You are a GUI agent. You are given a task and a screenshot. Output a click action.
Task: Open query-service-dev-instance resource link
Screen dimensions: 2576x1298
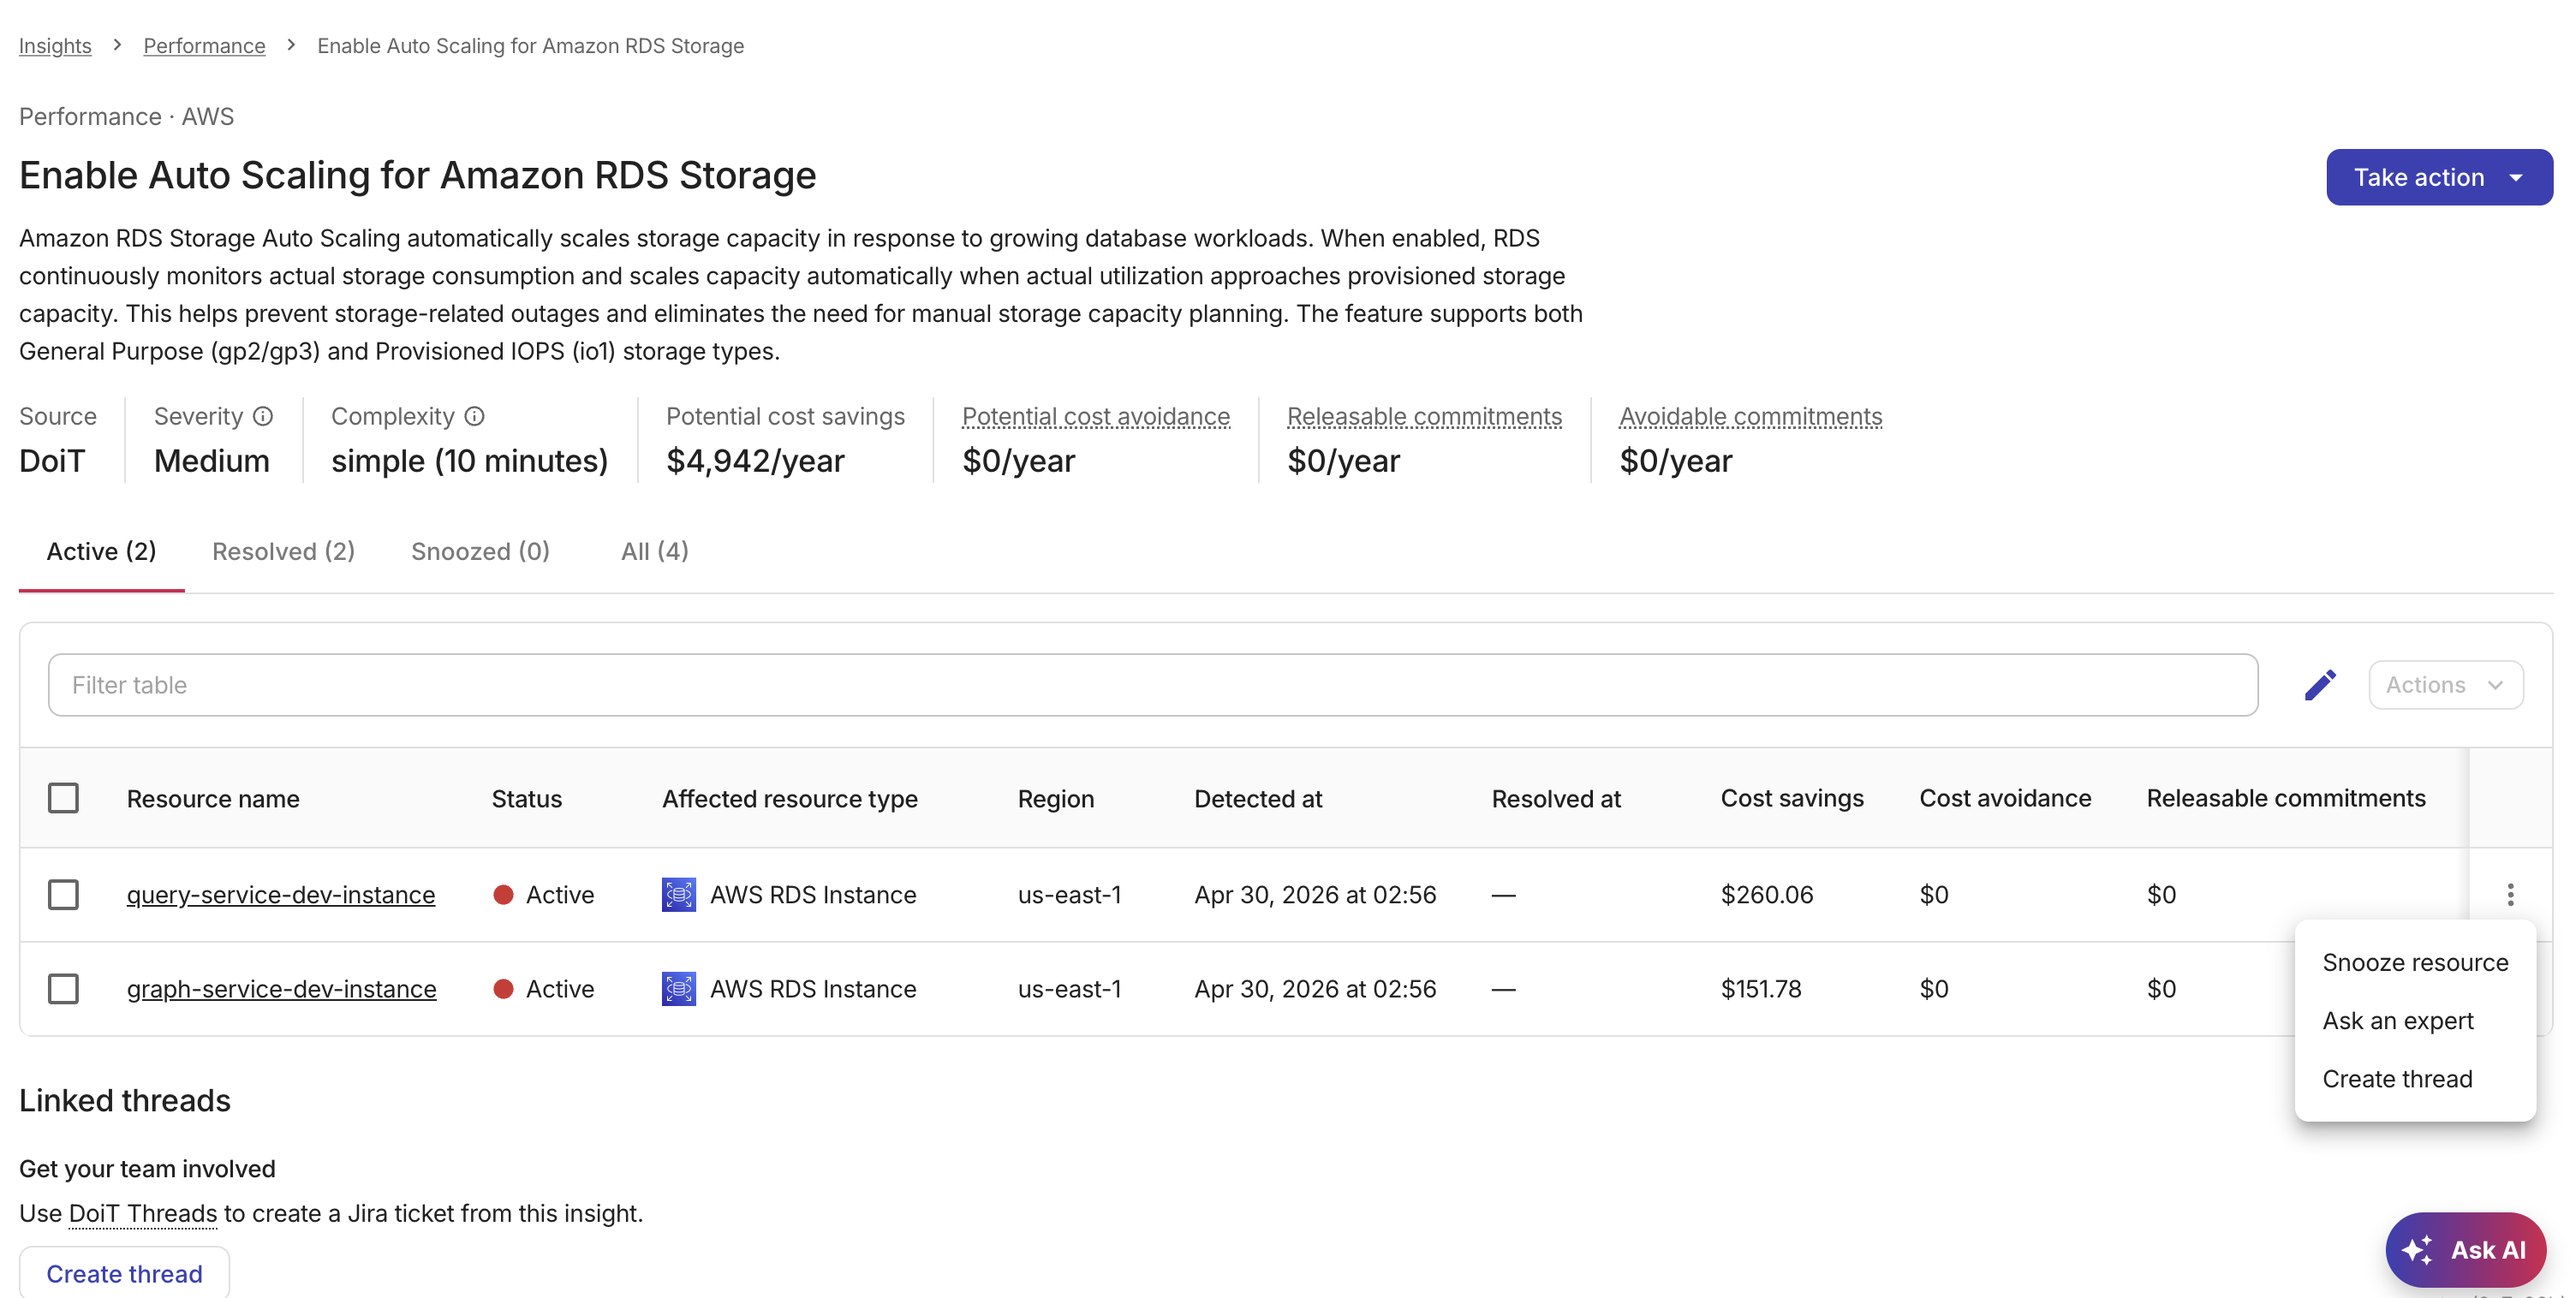pos(281,894)
